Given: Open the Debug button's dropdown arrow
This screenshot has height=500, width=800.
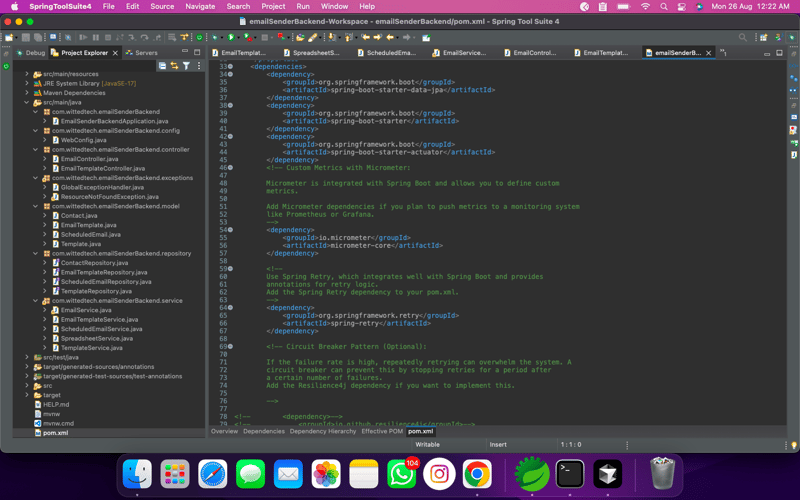Looking at the screenshot, I should tap(222, 38).
